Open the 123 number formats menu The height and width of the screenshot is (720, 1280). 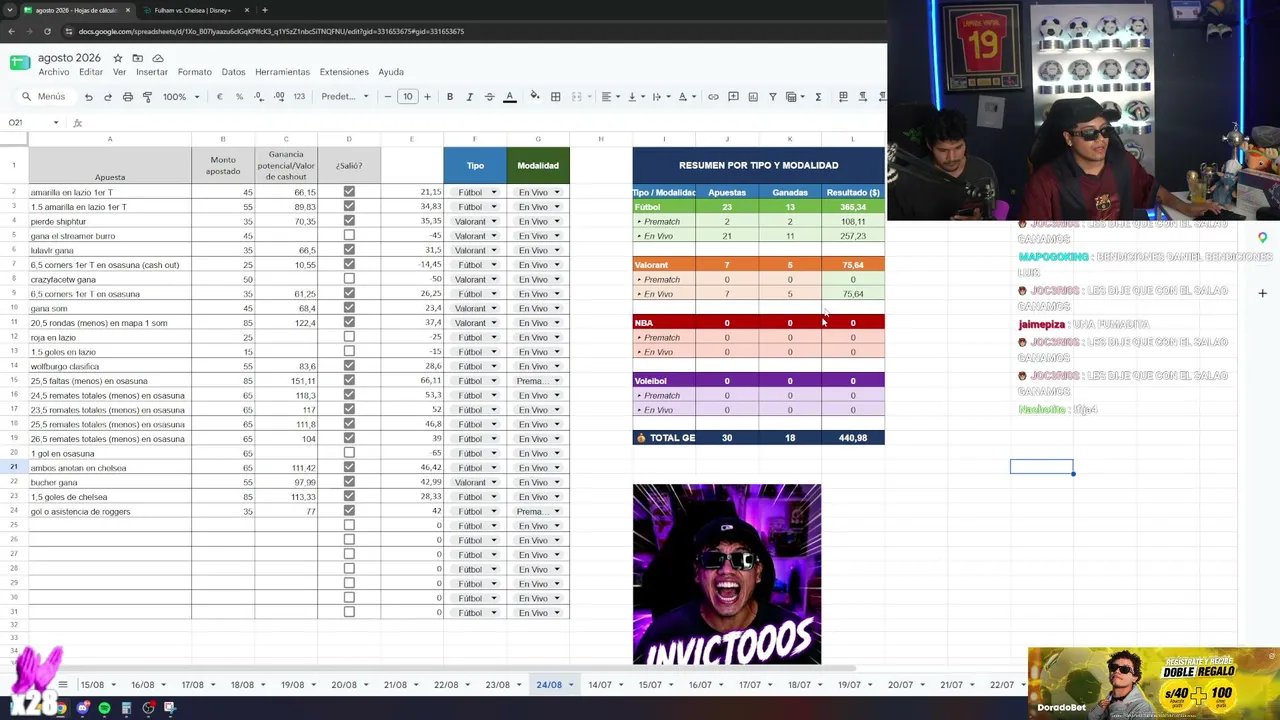coord(299,97)
